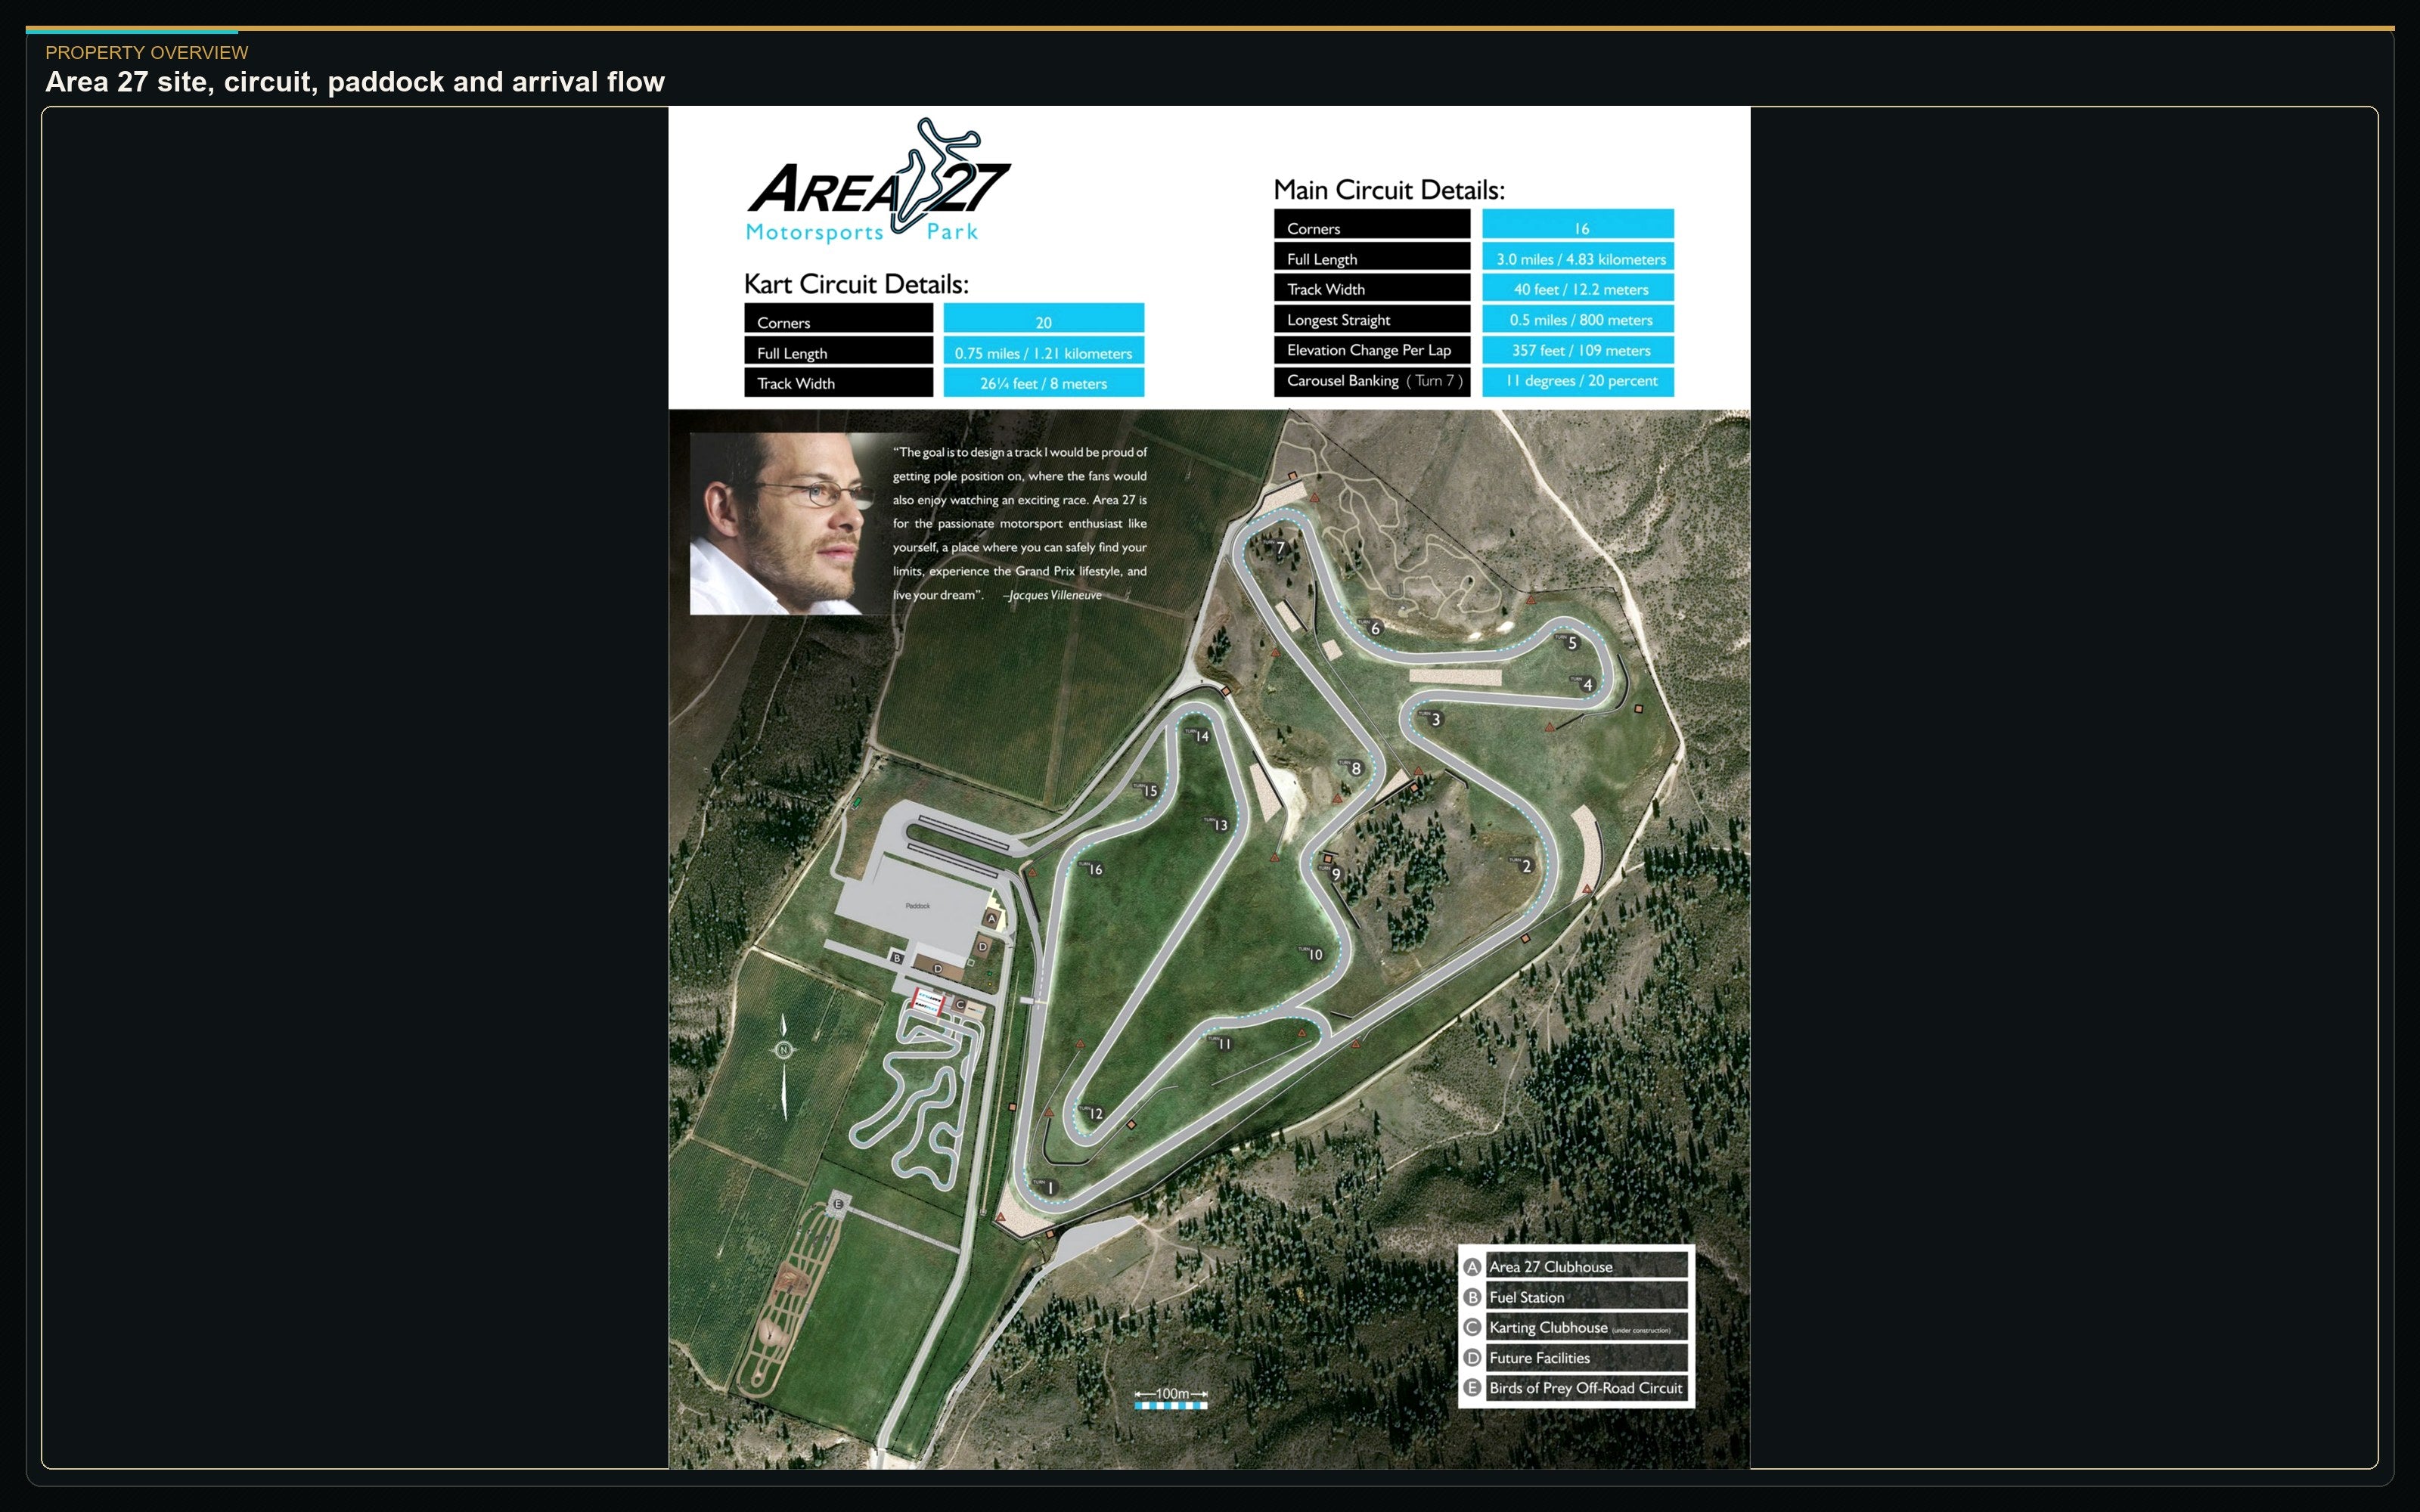
Task: Select the clubhouse marker A on the map
Action: tap(991, 918)
